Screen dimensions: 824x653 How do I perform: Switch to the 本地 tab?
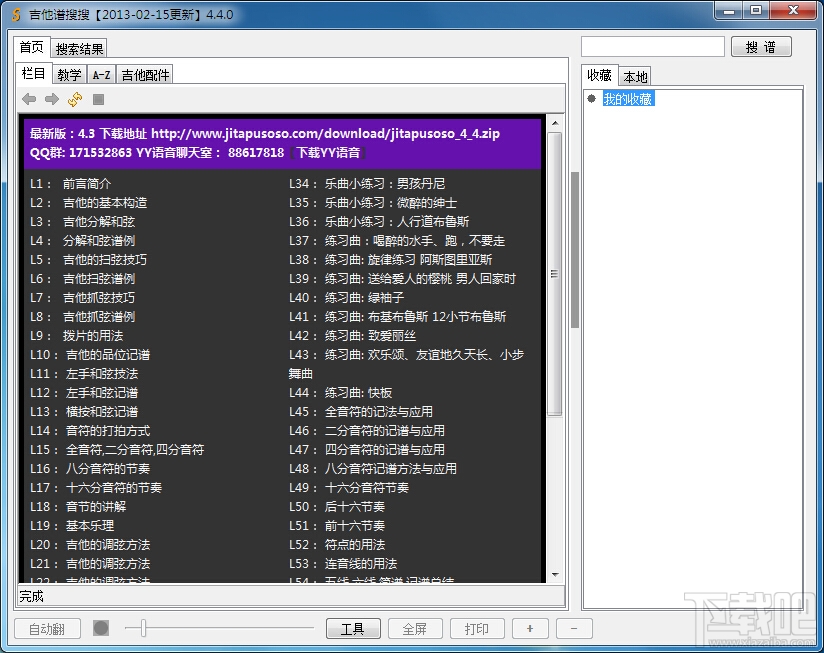tap(635, 77)
